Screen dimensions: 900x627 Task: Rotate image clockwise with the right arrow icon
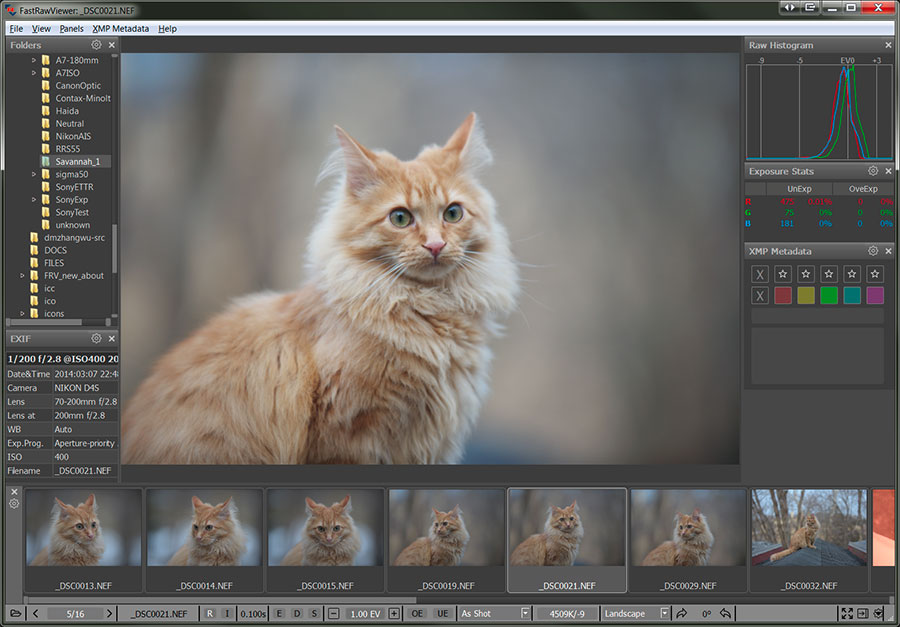pos(682,613)
